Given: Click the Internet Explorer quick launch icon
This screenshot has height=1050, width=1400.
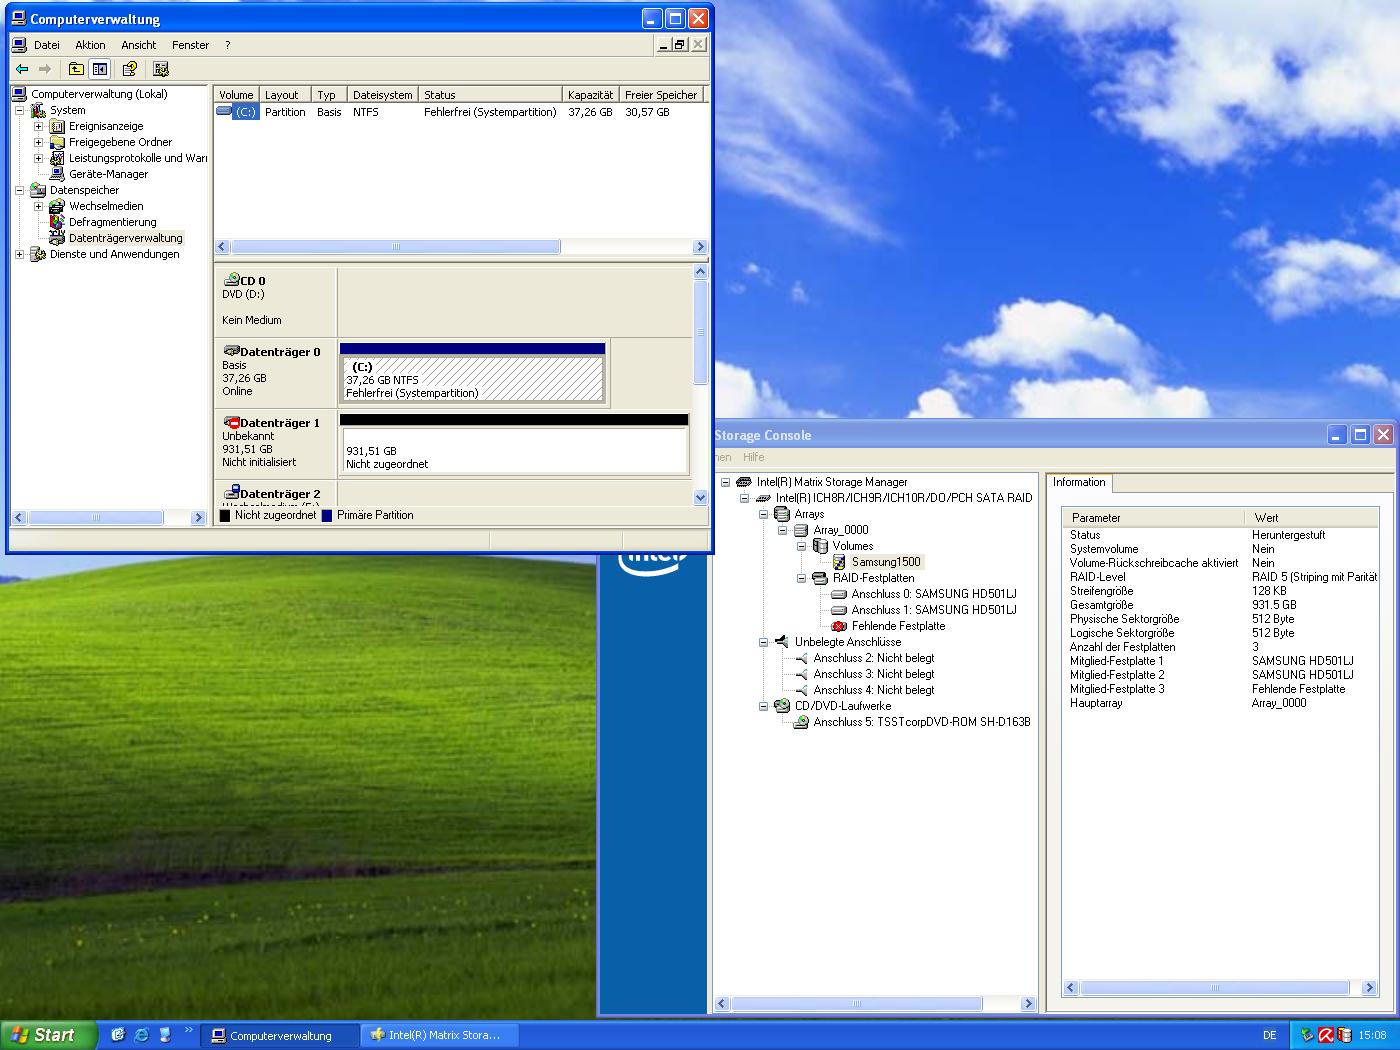Looking at the screenshot, I should (x=141, y=1035).
